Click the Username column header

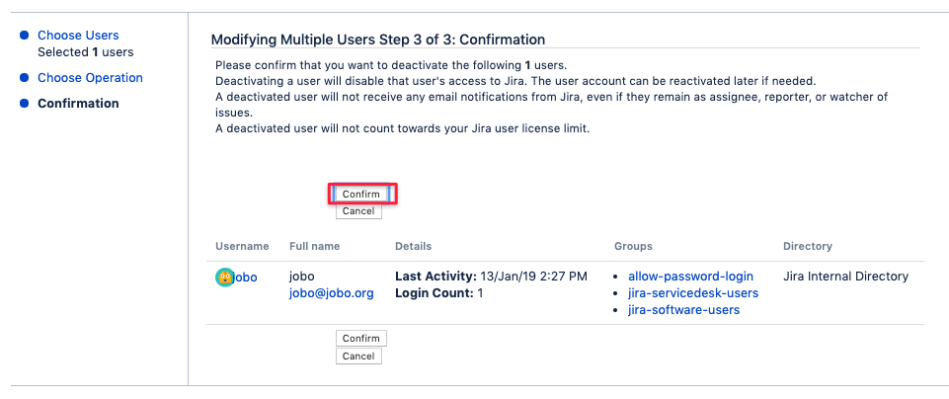(242, 246)
